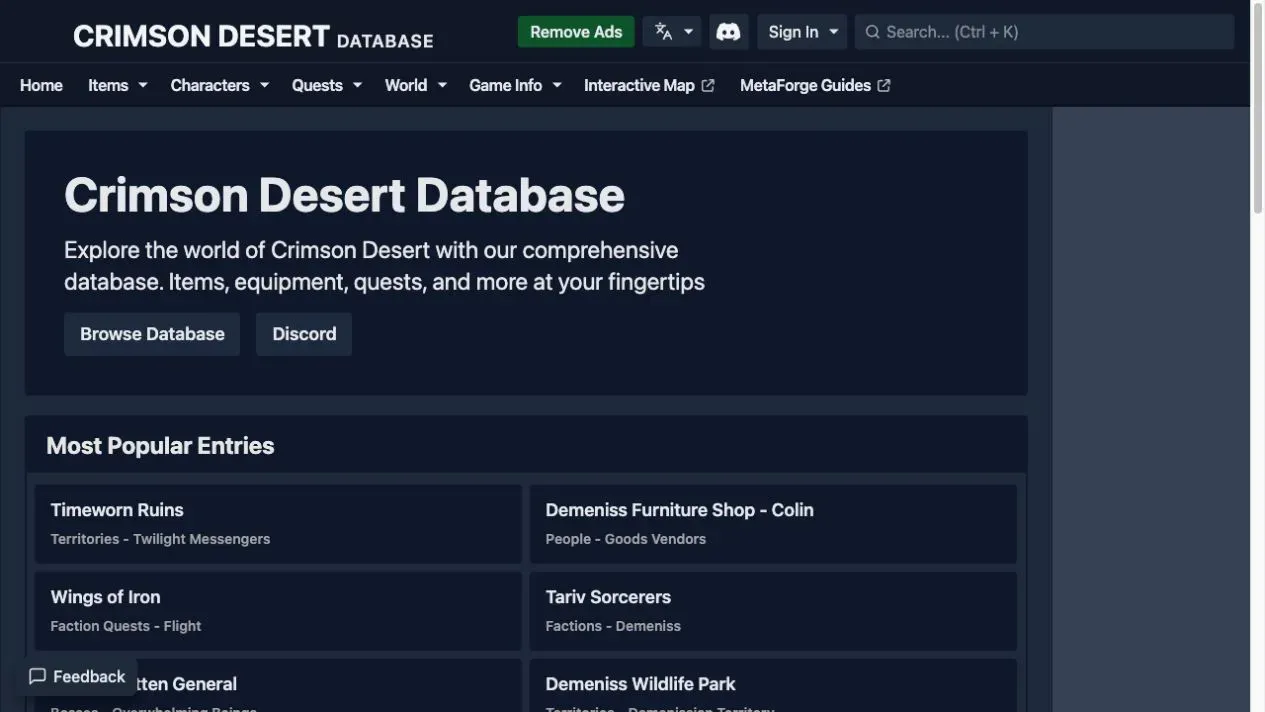This screenshot has height=712, width=1265.
Task: Open the Wings of Iron entry
Action: (278, 611)
